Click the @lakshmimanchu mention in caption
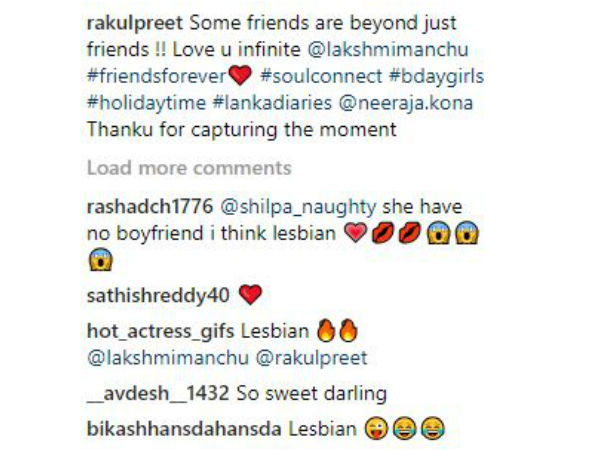The width and height of the screenshot is (600, 450). pyautogui.click(x=388, y=50)
